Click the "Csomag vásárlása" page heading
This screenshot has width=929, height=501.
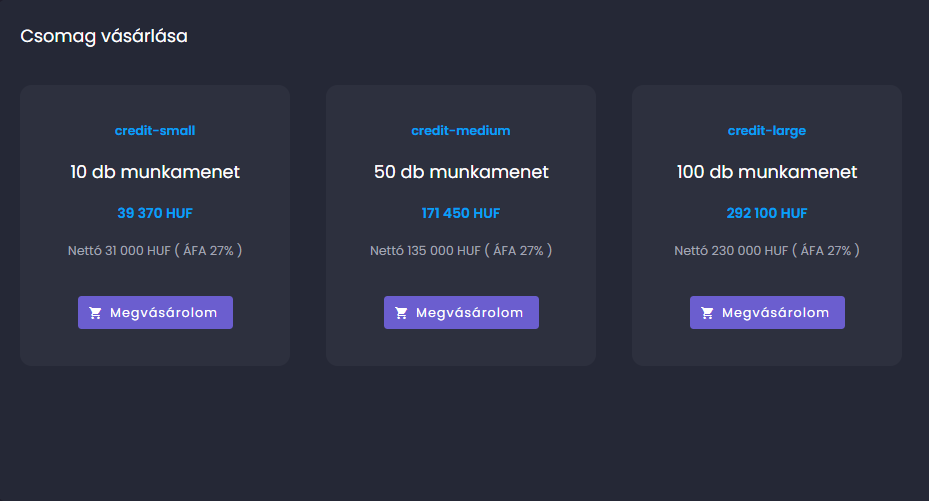pos(104,36)
